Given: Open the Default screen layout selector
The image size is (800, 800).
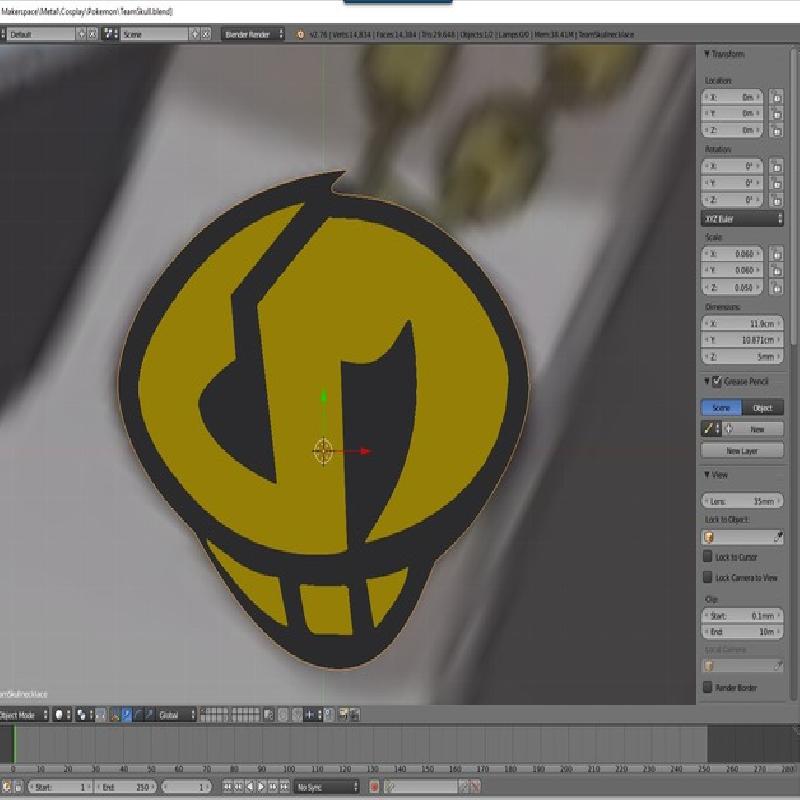Looking at the screenshot, I should 42,34.
